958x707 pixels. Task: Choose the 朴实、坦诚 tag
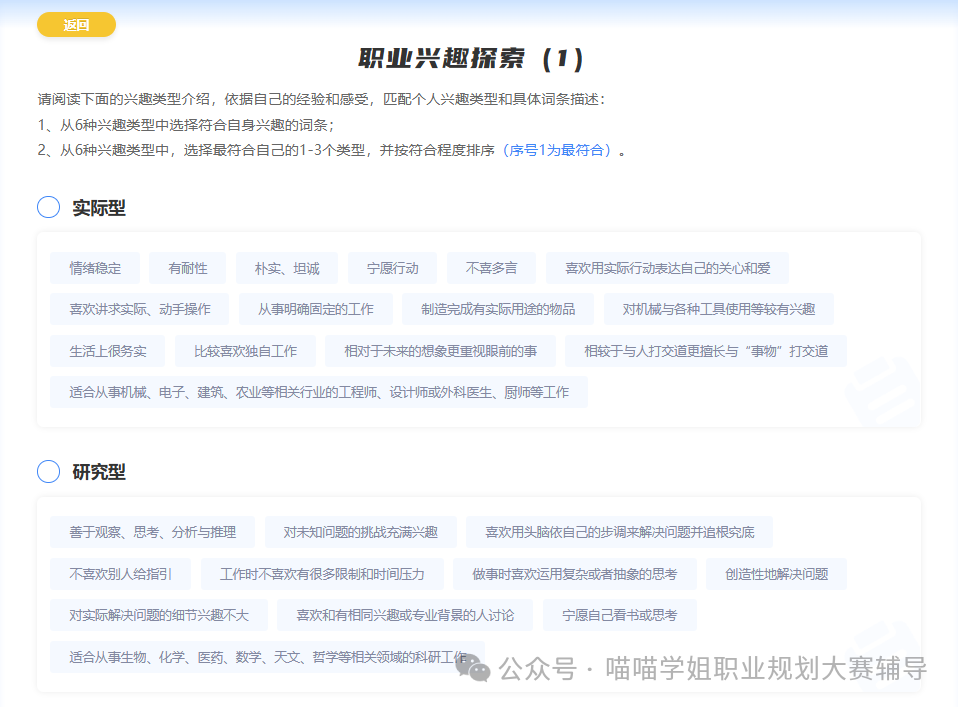coord(287,268)
